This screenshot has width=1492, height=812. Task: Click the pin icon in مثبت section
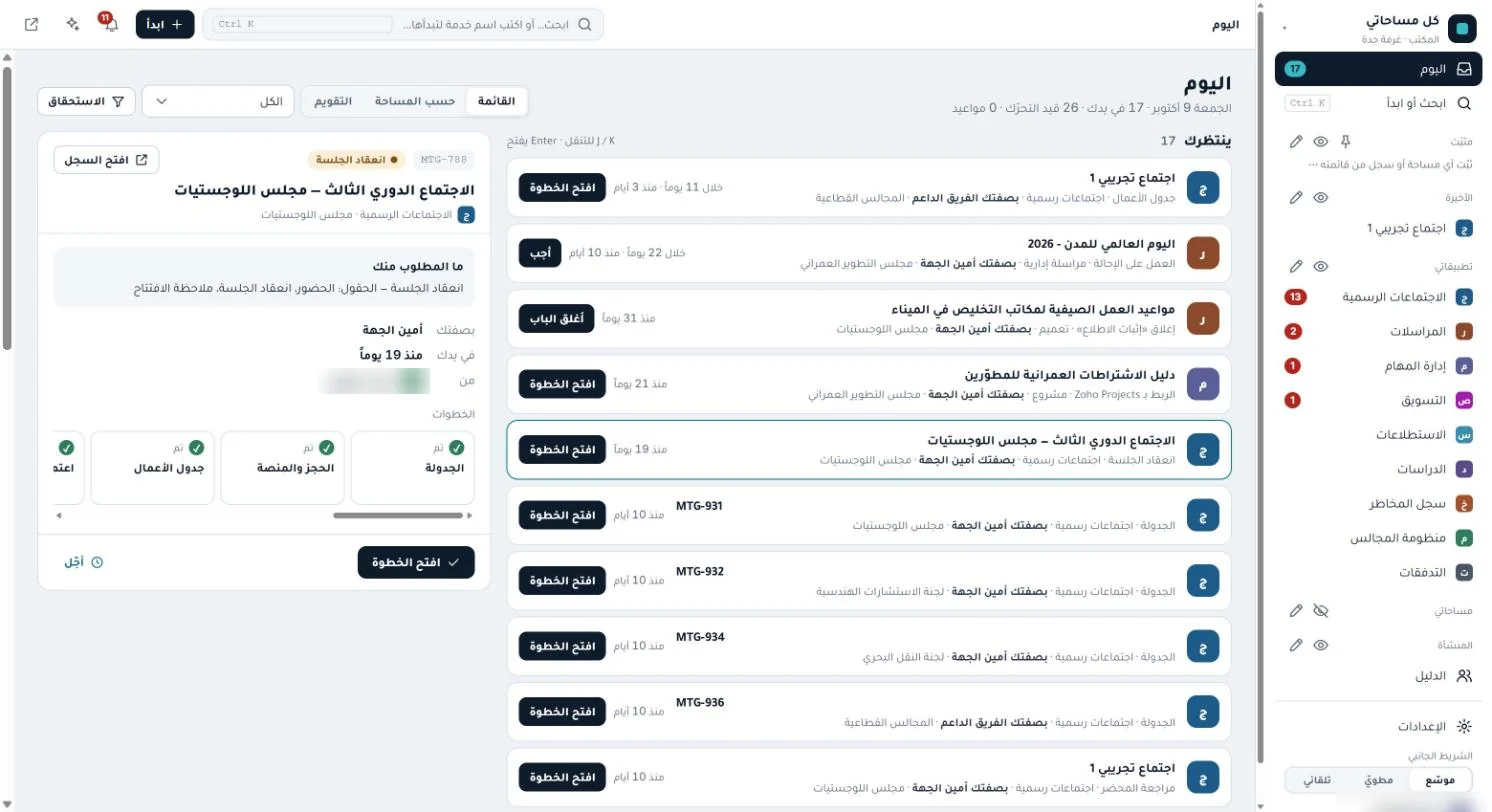pos(1346,142)
